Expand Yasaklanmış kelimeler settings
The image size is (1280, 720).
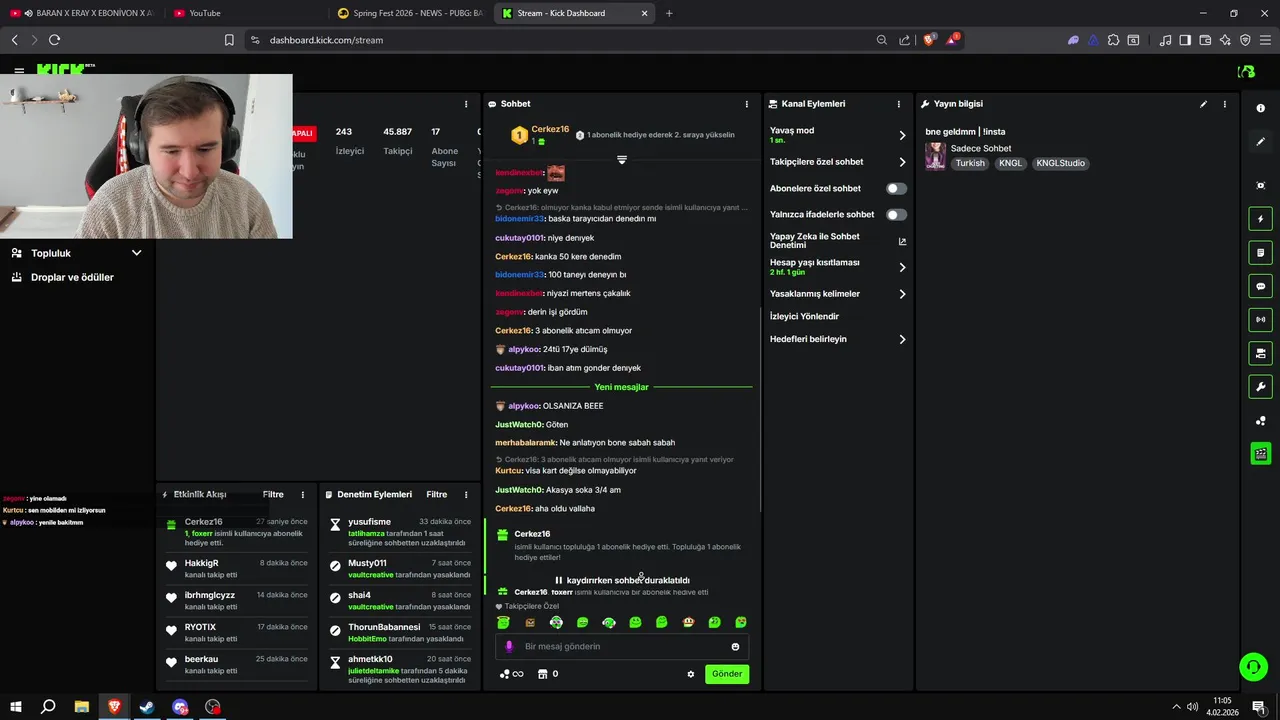902,294
